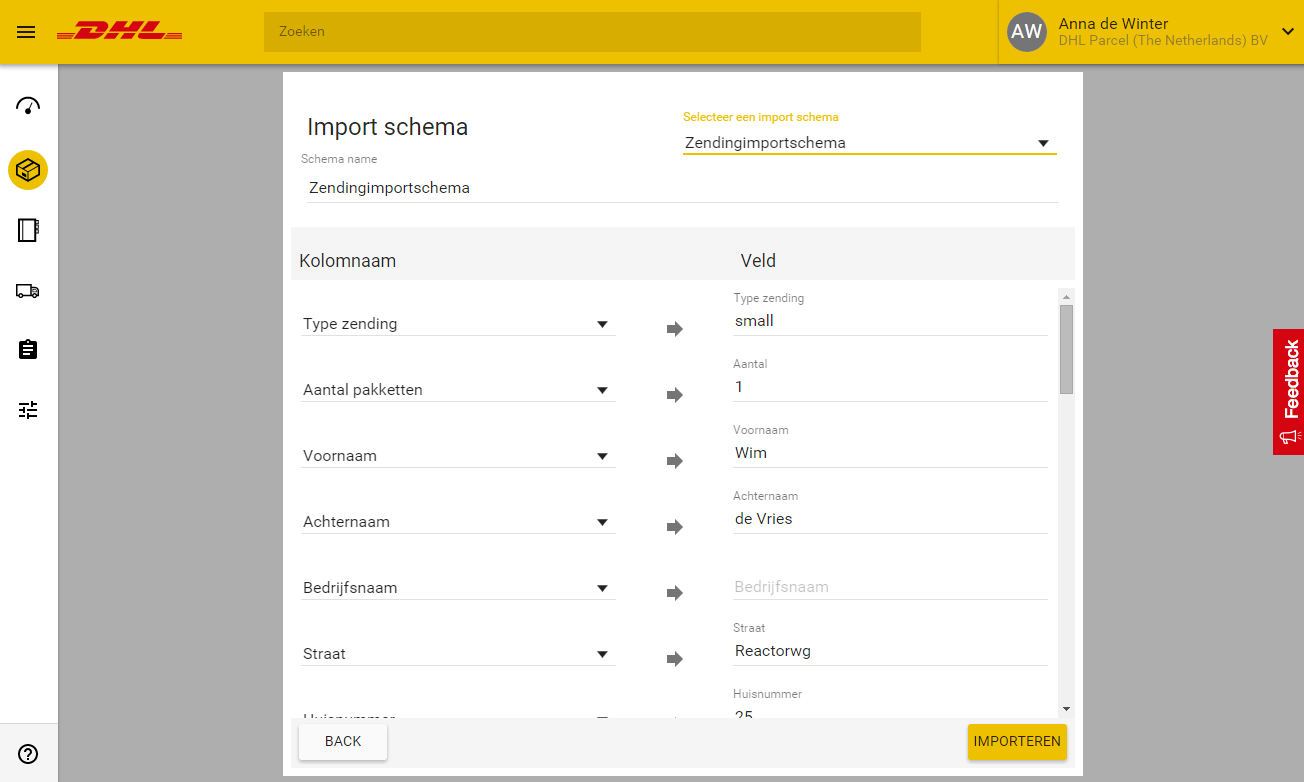1304x782 pixels.
Task: Edit the Aantal field value 1
Action: click(890, 387)
